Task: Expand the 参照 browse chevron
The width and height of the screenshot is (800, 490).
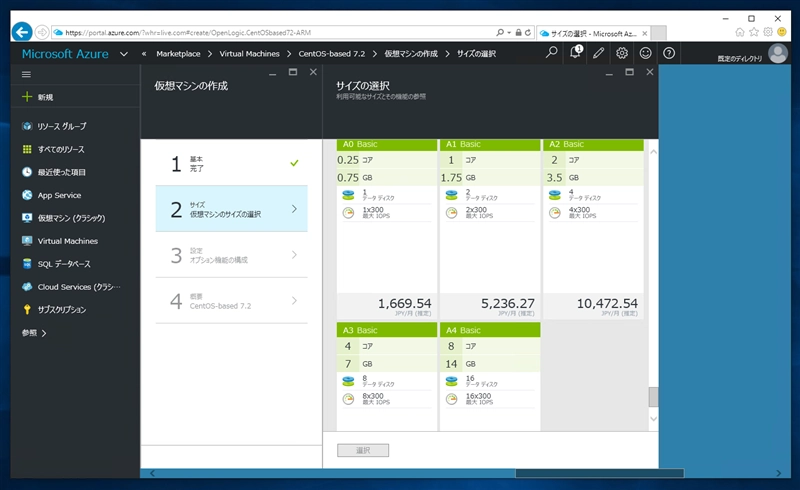Action: [44, 333]
